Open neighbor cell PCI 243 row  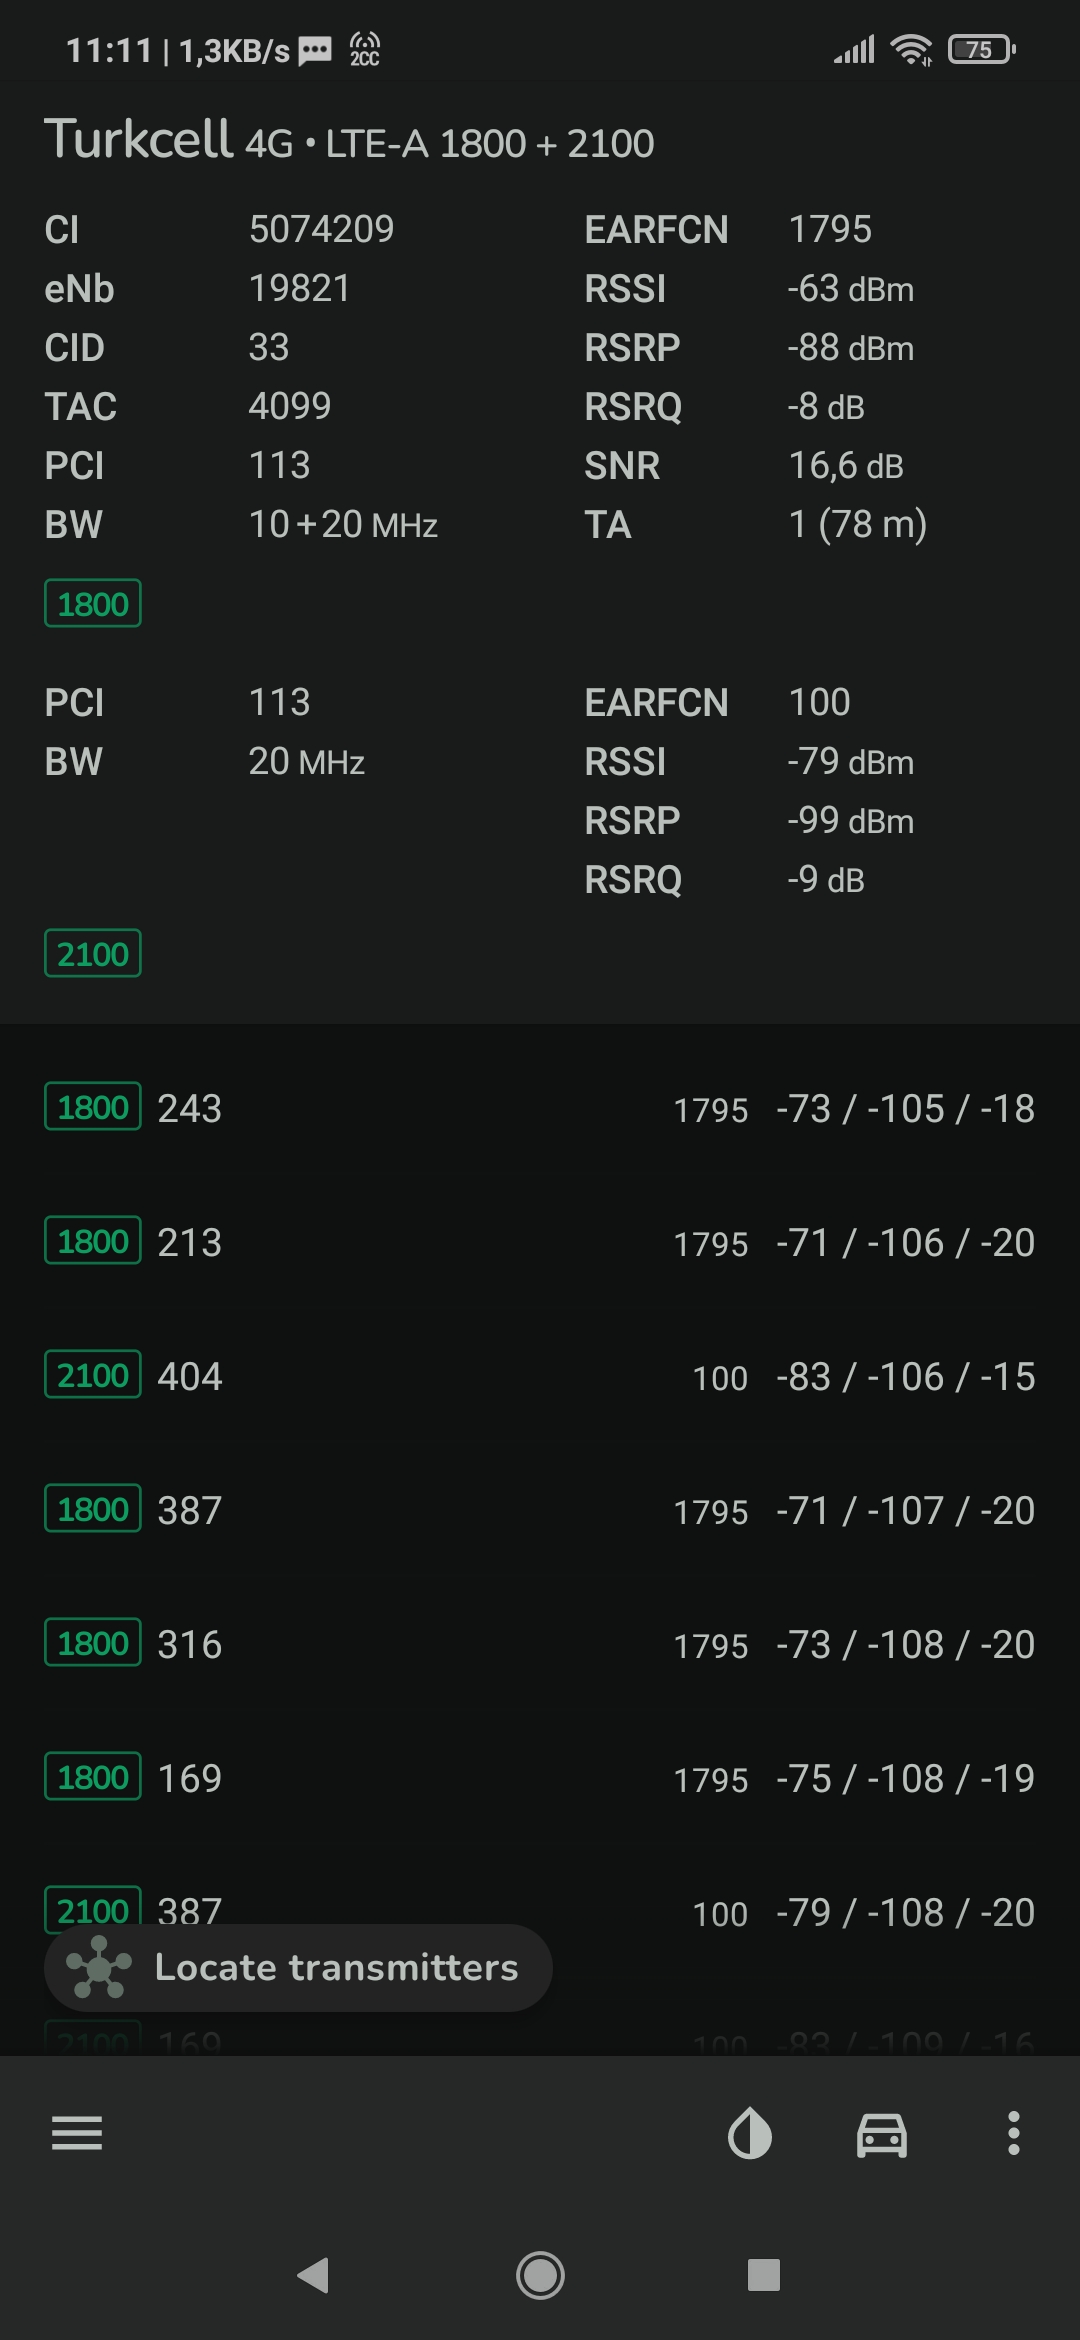(540, 1108)
